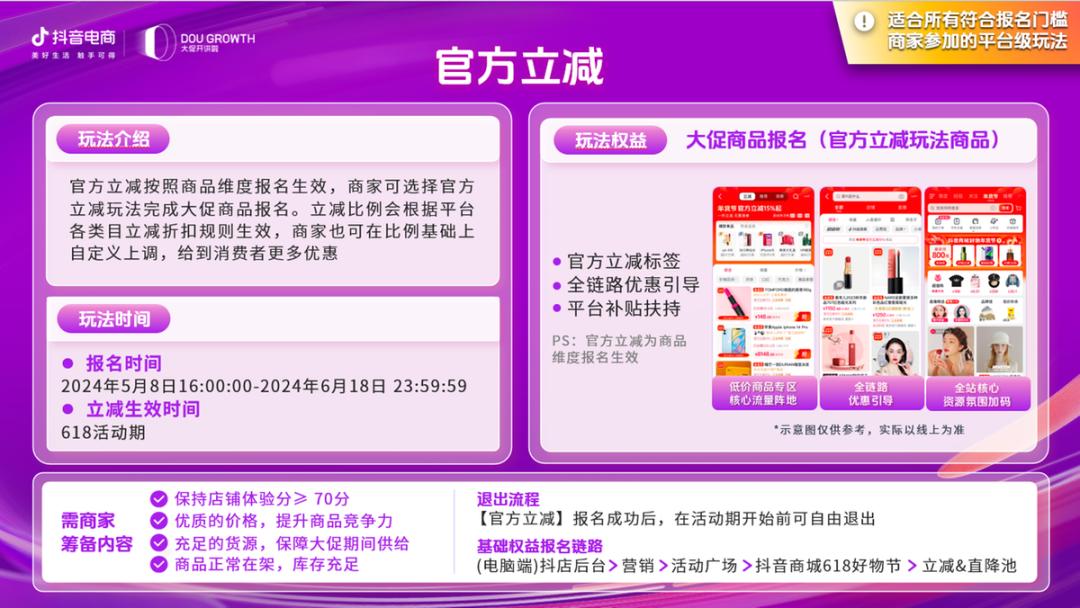The image size is (1080, 608).
Task: Tap the "..." more options icon top right
Action: tap(807, 196)
